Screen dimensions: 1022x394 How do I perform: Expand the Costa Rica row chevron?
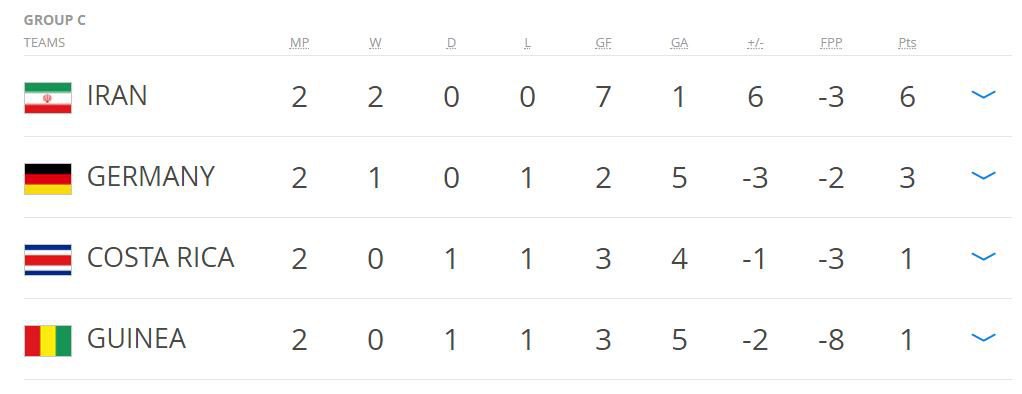pyautogui.click(x=983, y=256)
